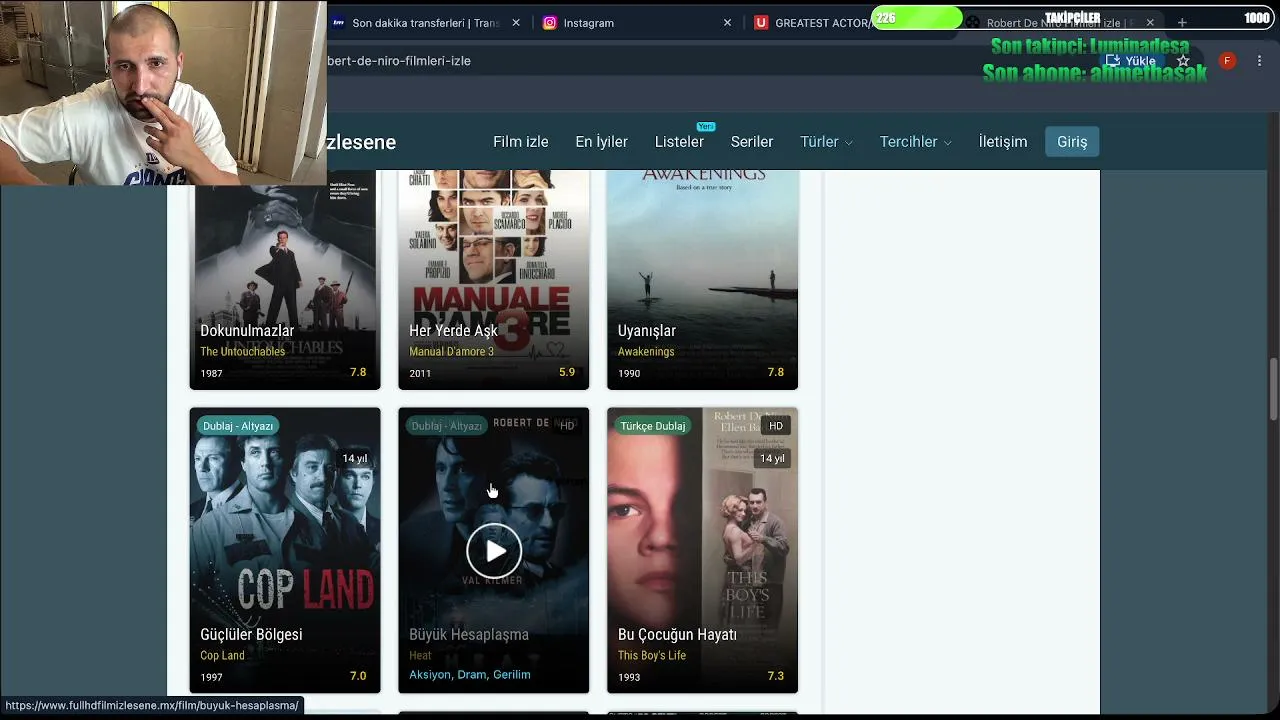Click the page's vertical scrollbar thumb

[x=1273, y=389]
